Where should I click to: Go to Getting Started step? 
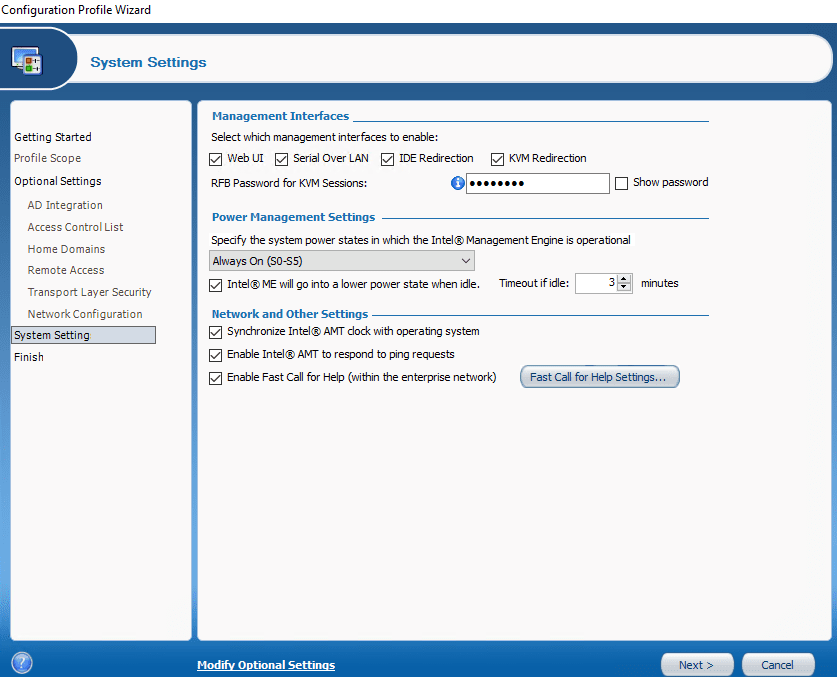click(x=53, y=137)
